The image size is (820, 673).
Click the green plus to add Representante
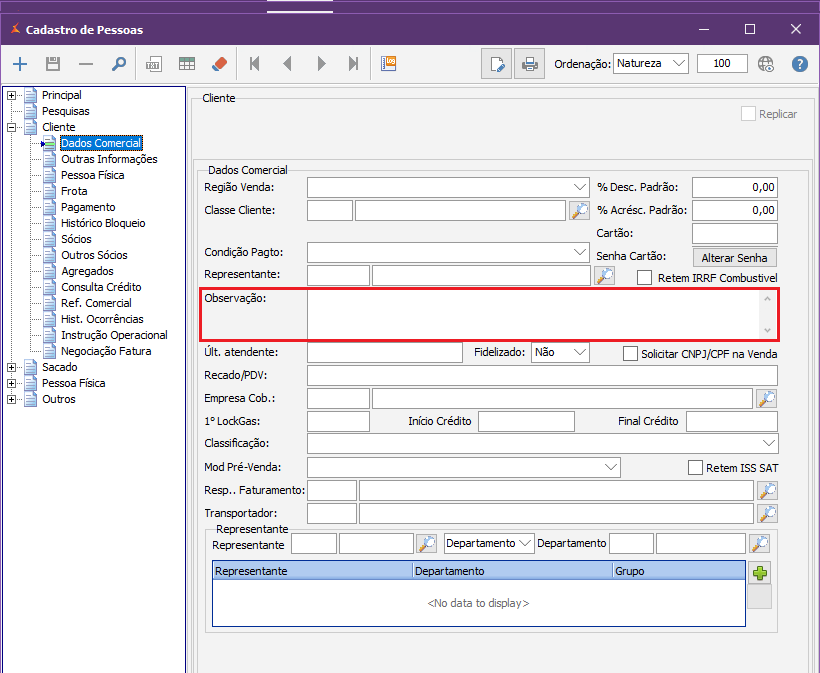point(760,573)
